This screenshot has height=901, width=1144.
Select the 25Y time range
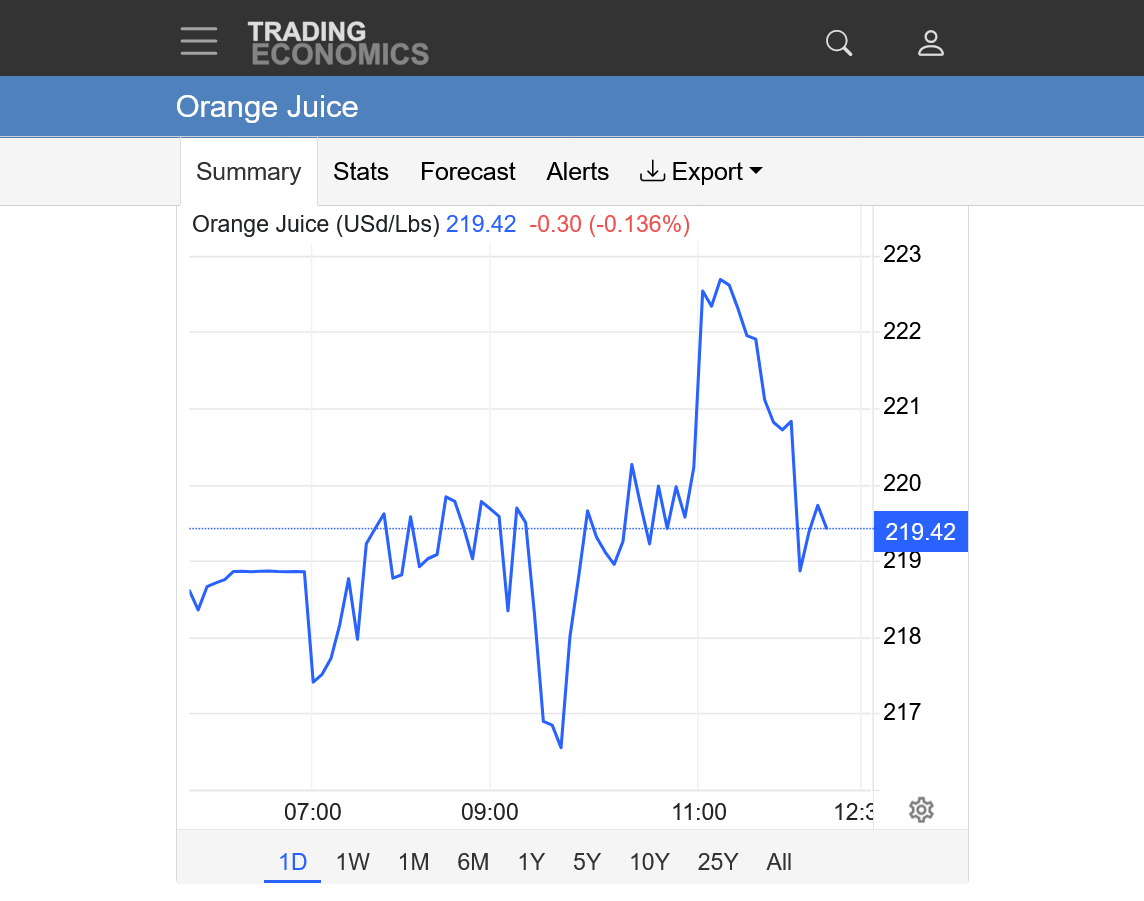click(x=717, y=862)
